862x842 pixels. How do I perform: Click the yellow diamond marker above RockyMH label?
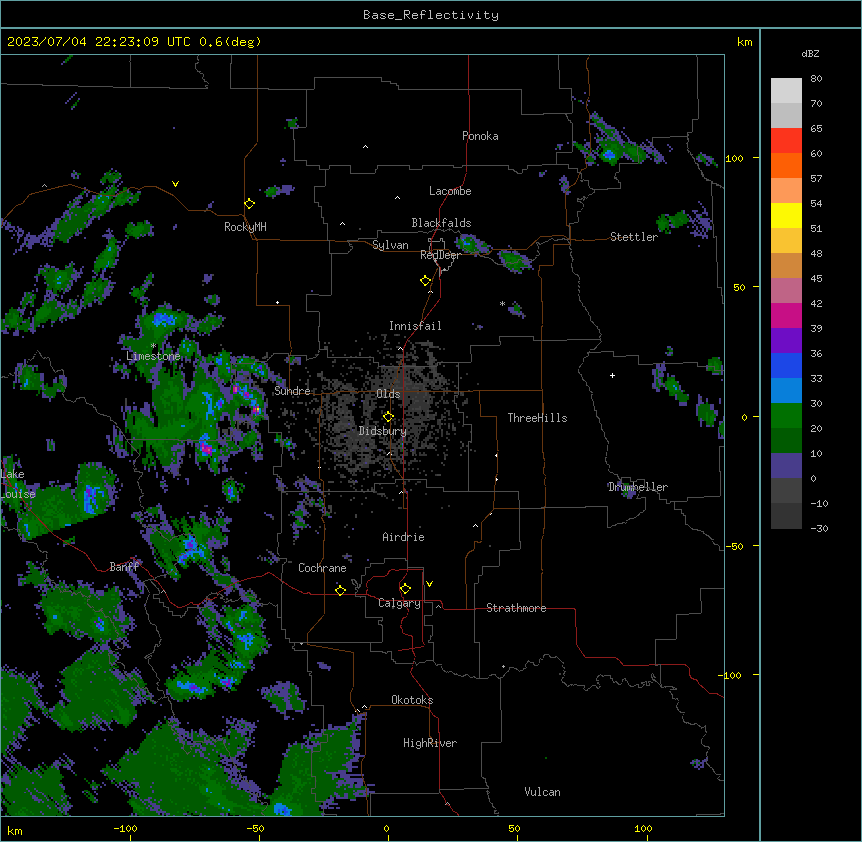(249, 204)
